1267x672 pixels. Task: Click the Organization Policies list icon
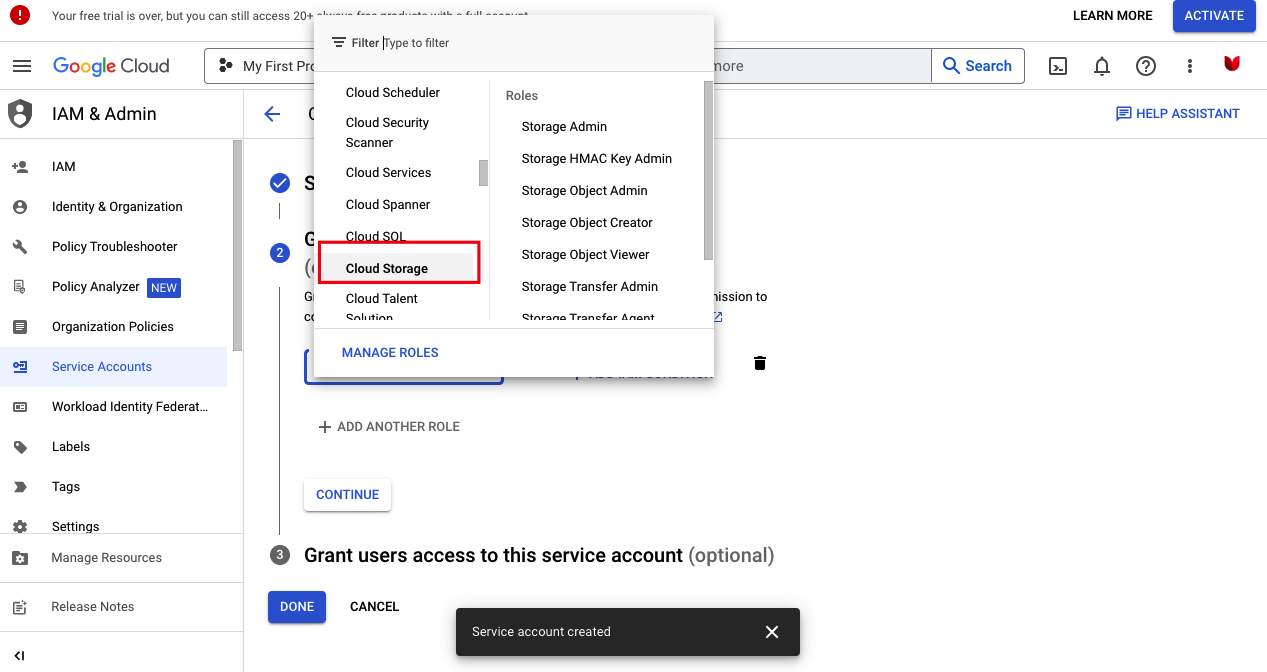(x=20, y=327)
